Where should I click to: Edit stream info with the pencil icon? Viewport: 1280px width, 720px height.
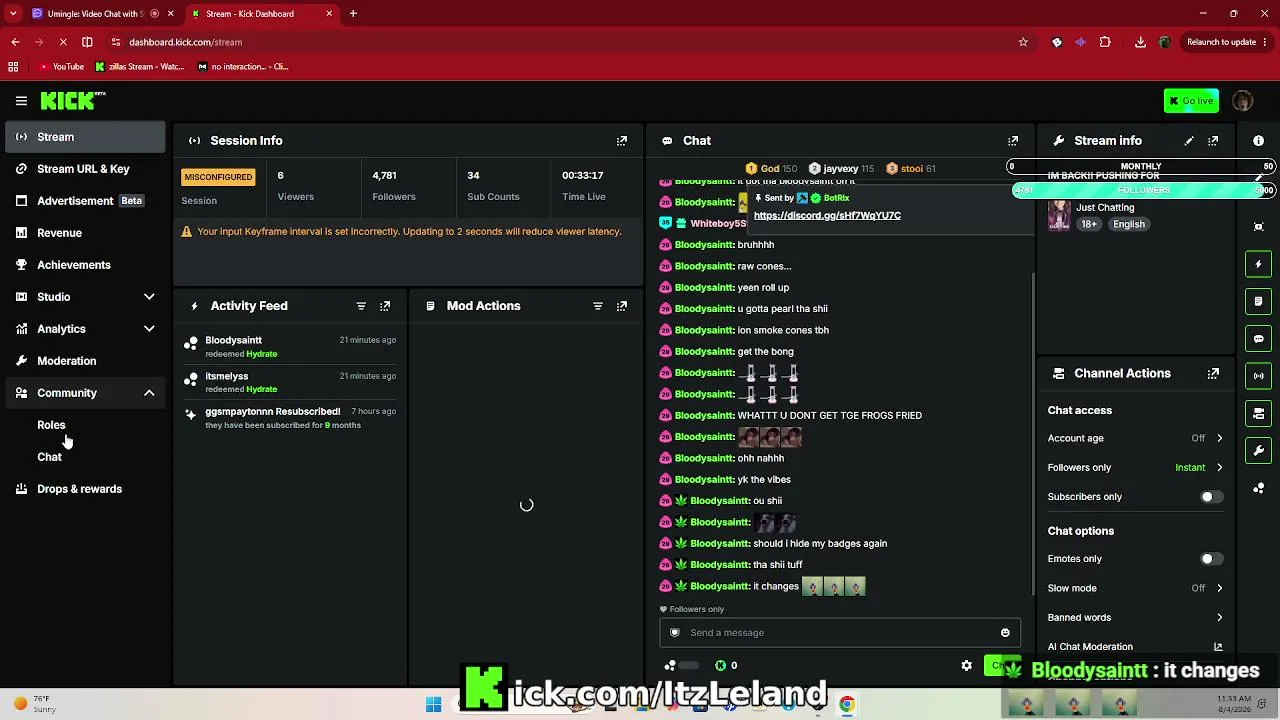tap(1189, 141)
